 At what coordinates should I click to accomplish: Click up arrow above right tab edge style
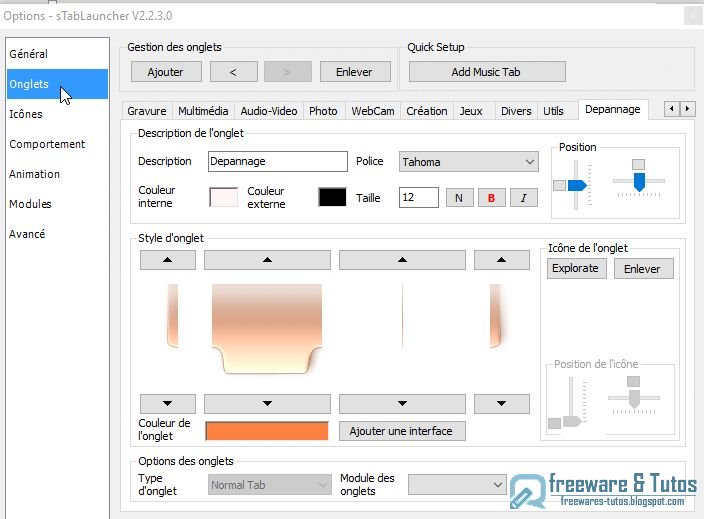coord(502,260)
